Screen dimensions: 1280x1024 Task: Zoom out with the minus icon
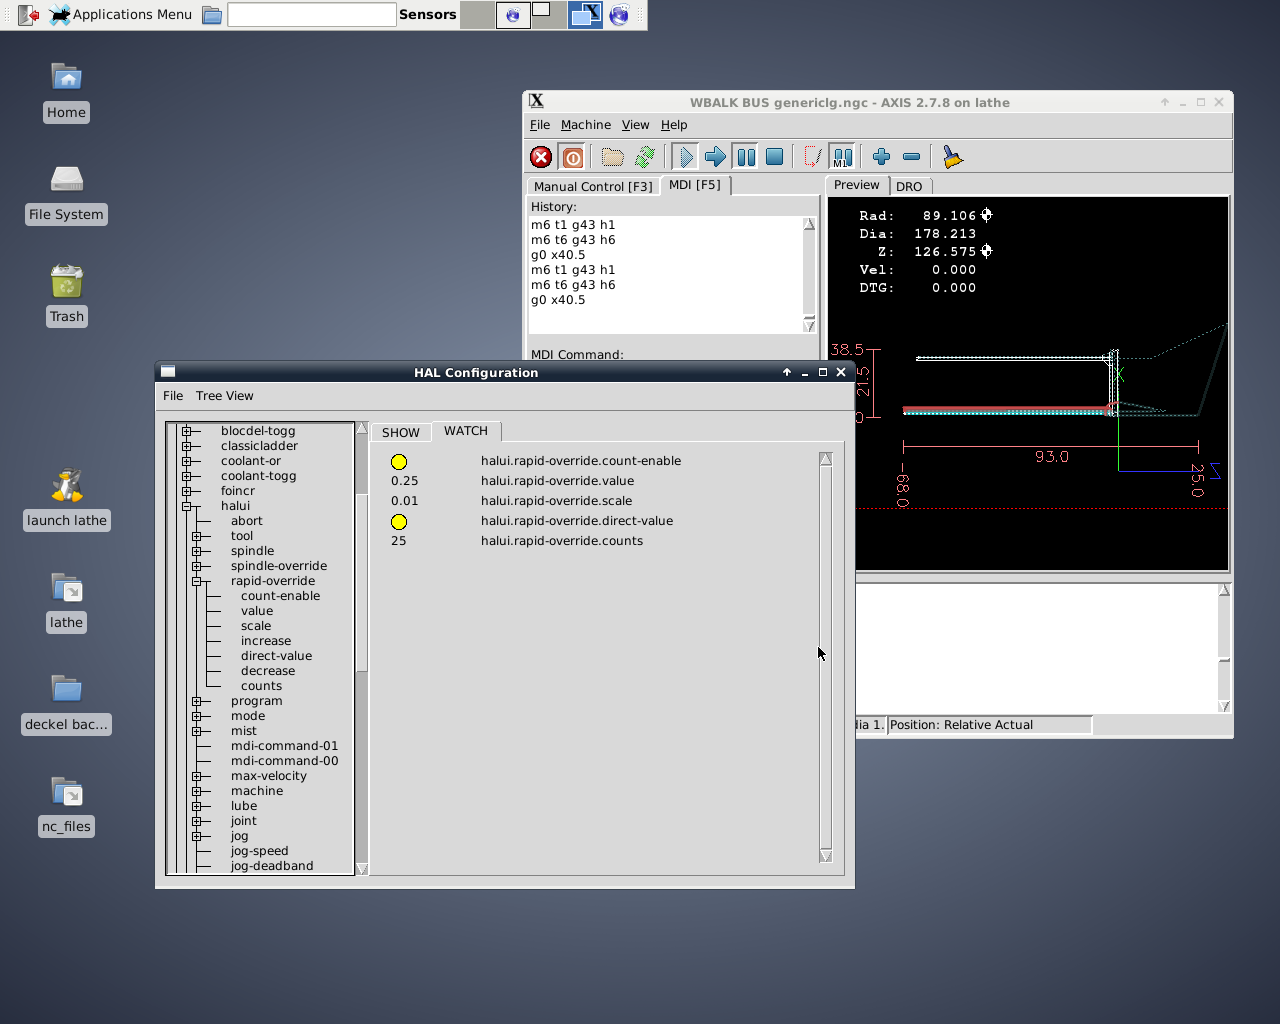tap(911, 157)
